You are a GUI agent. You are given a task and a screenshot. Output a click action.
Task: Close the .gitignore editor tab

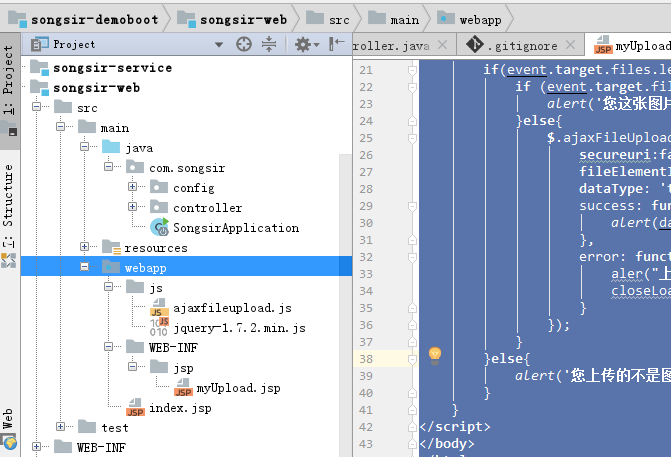tap(570, 45)
